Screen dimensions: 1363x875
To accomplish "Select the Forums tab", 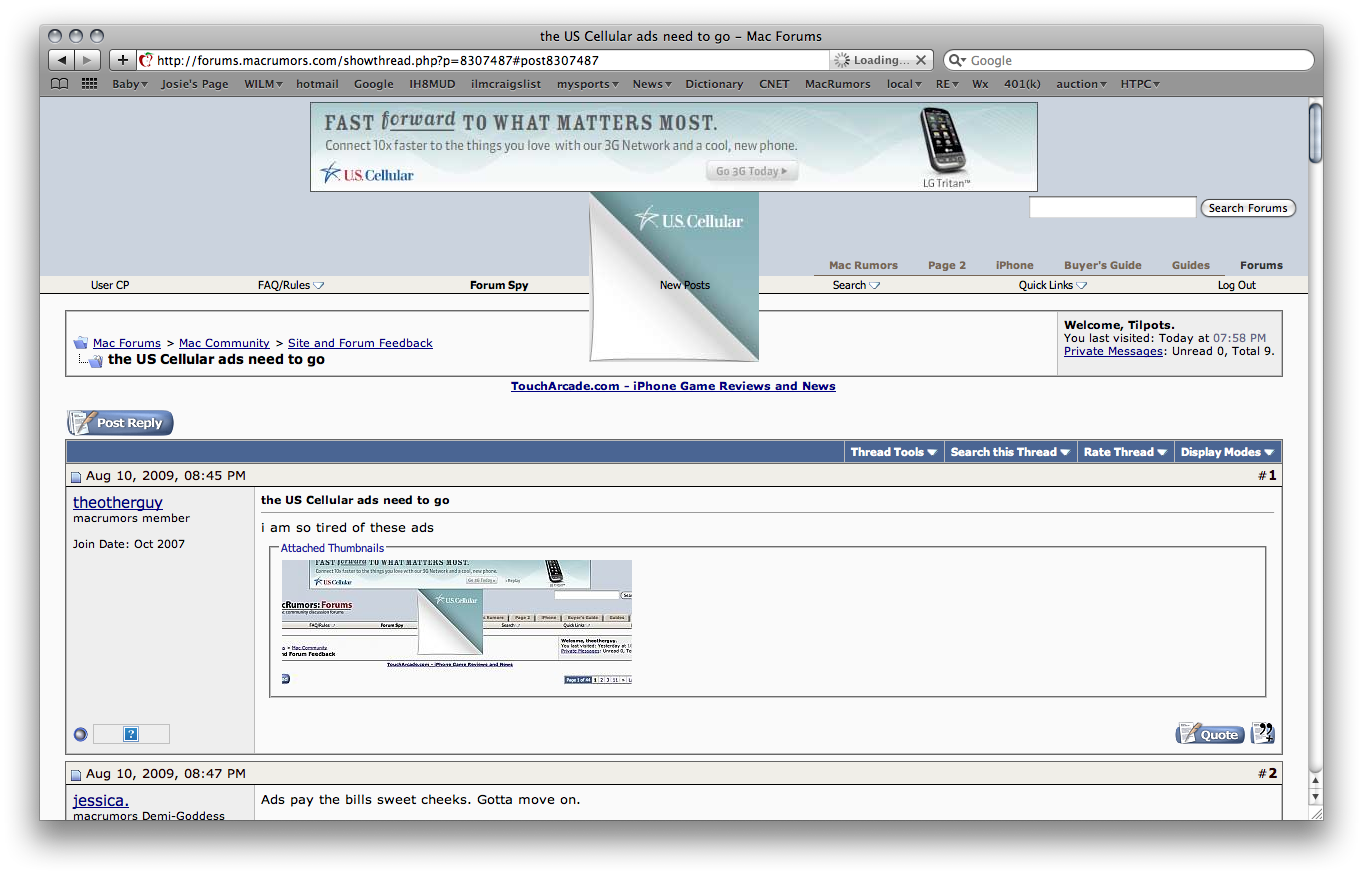I will (1262, 265).
